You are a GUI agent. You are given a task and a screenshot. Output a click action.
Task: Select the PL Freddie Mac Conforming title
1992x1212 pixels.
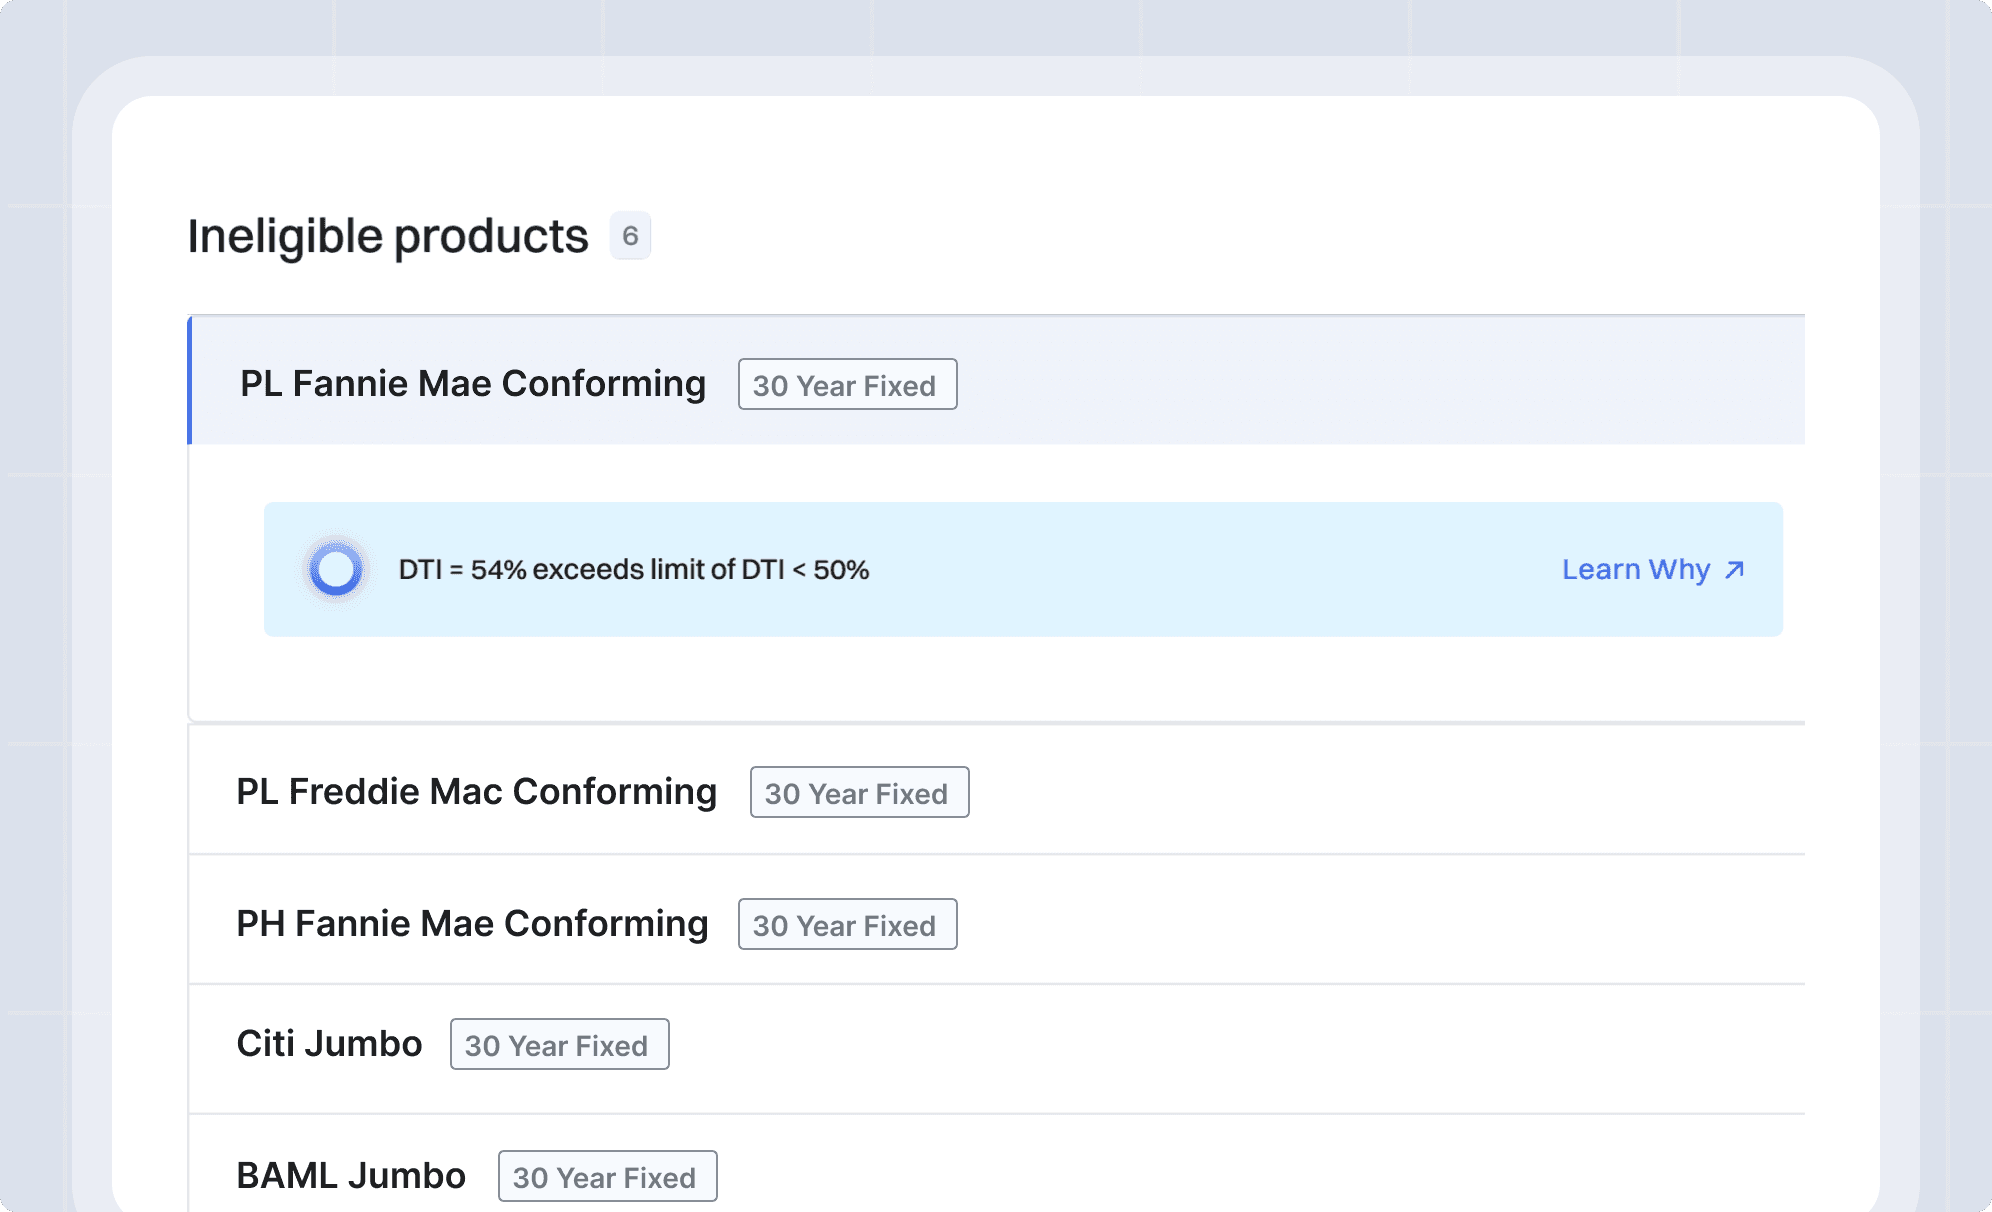476,792
